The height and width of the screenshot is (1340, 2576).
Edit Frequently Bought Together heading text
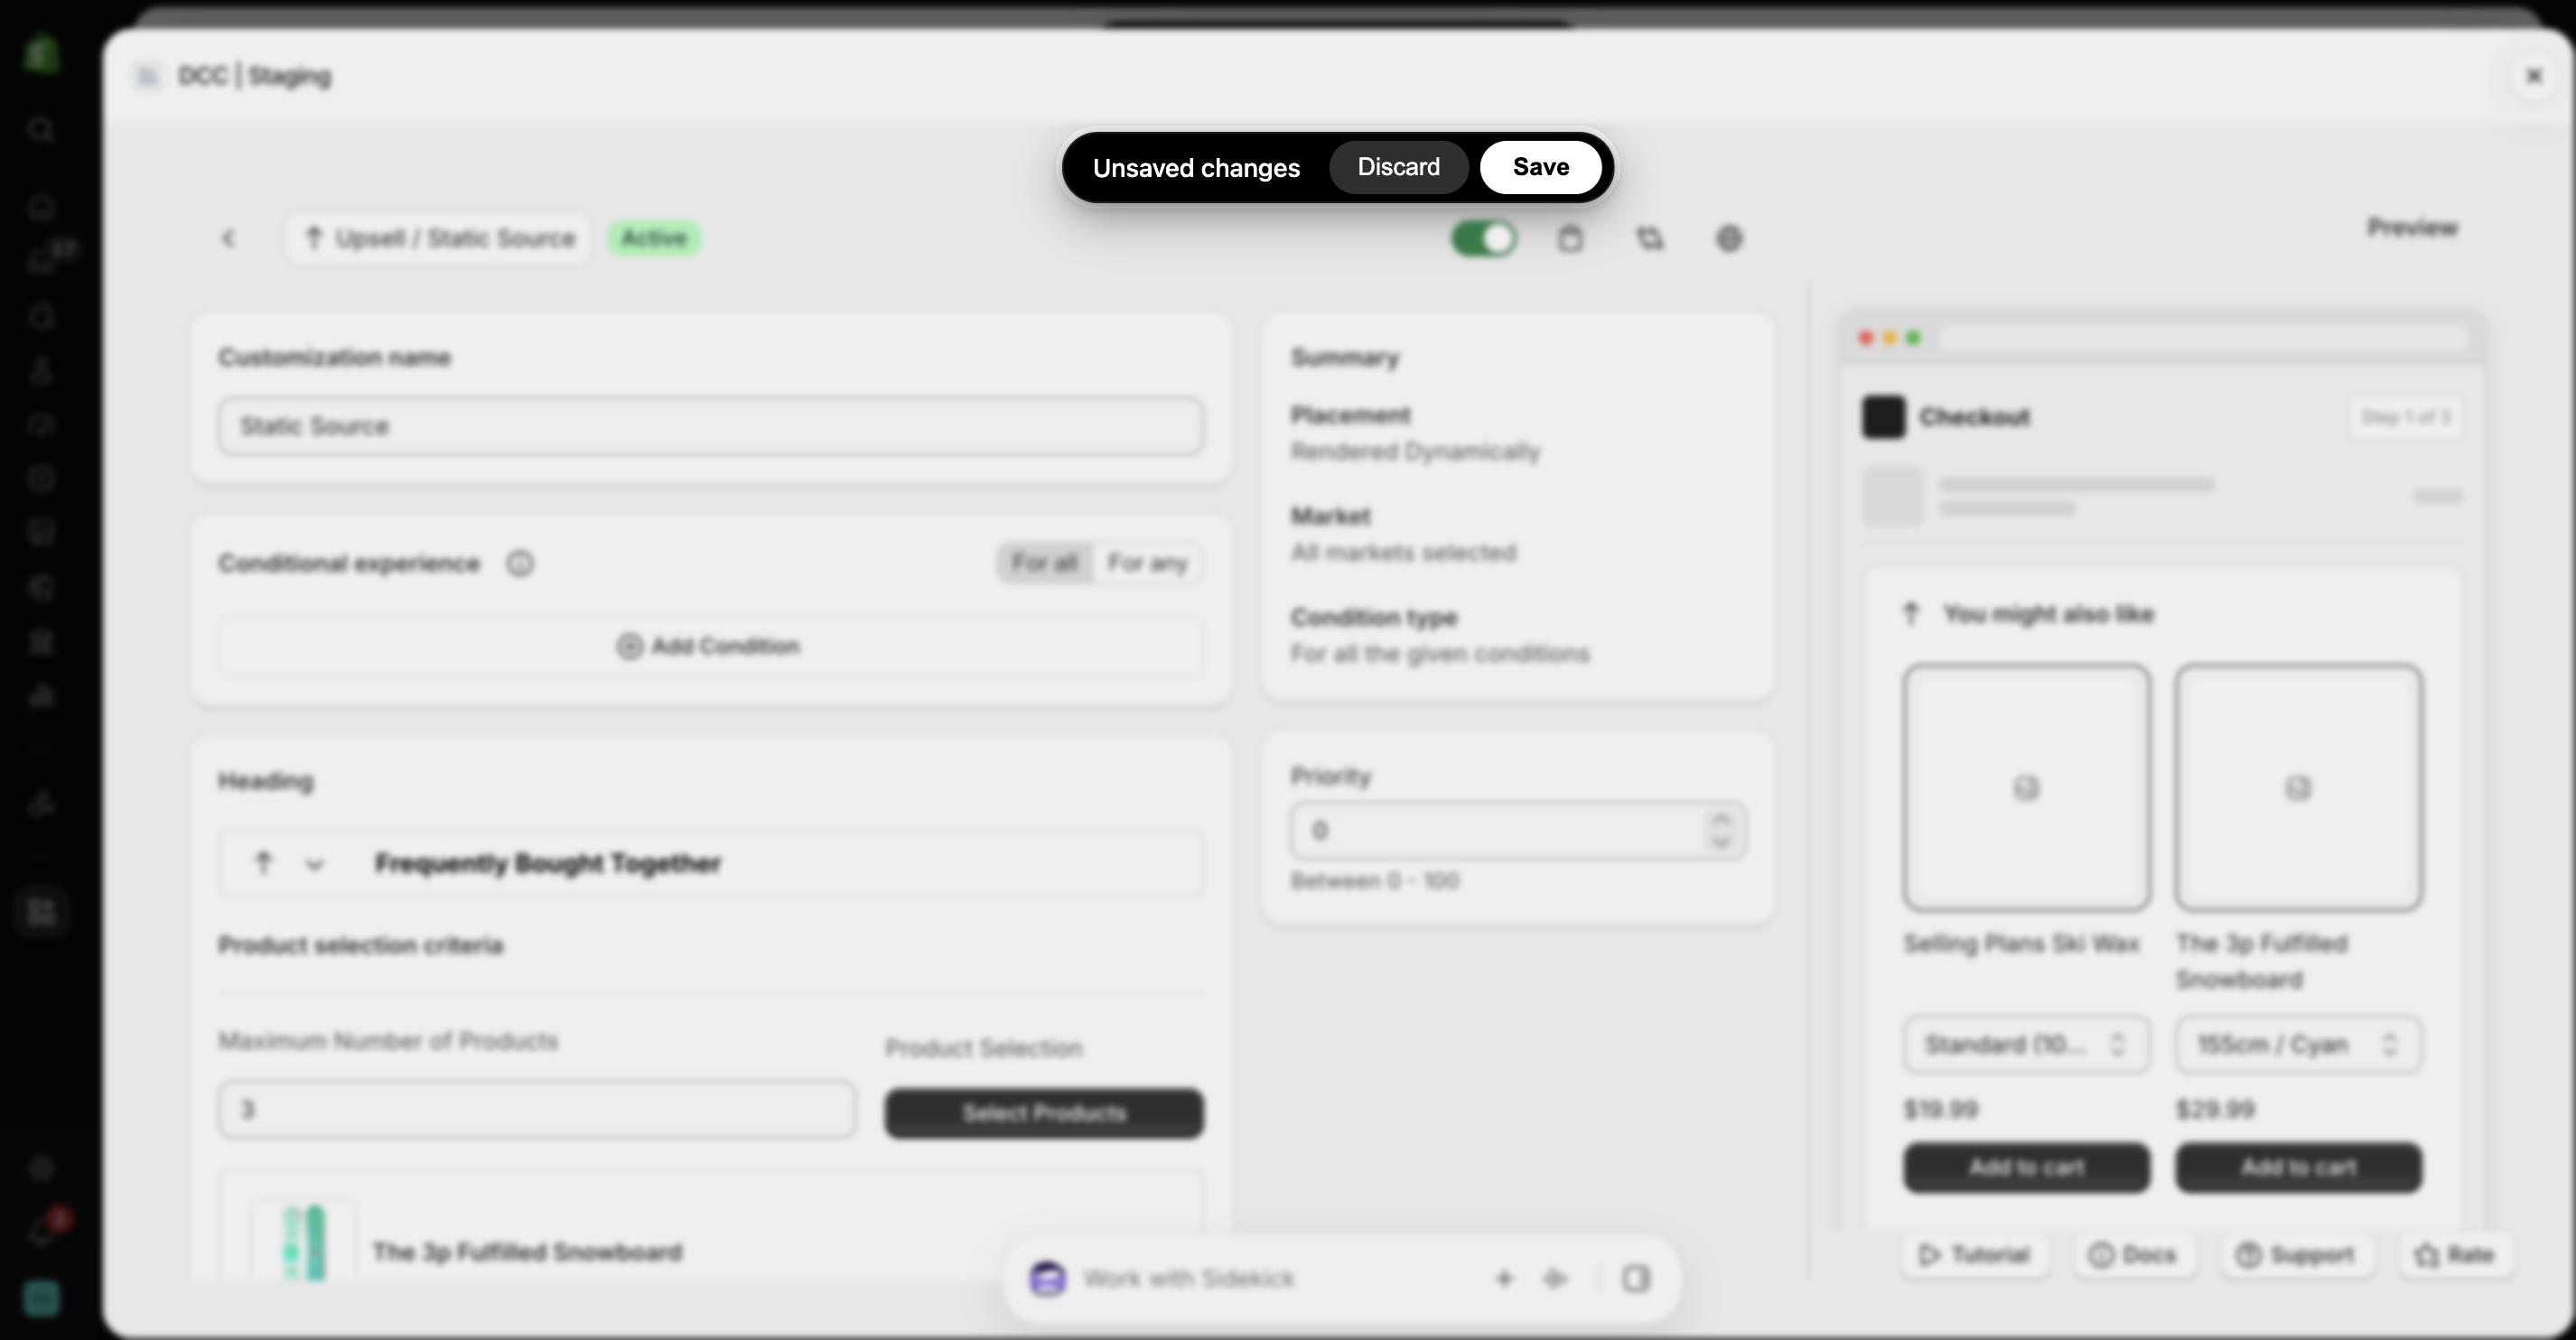(x=548, y=863)
